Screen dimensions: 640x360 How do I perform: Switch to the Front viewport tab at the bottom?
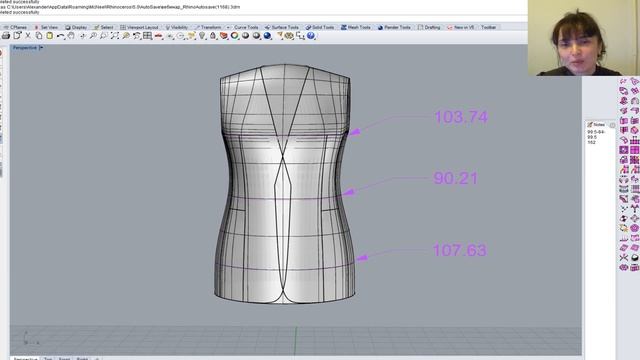tap(64, 358)
